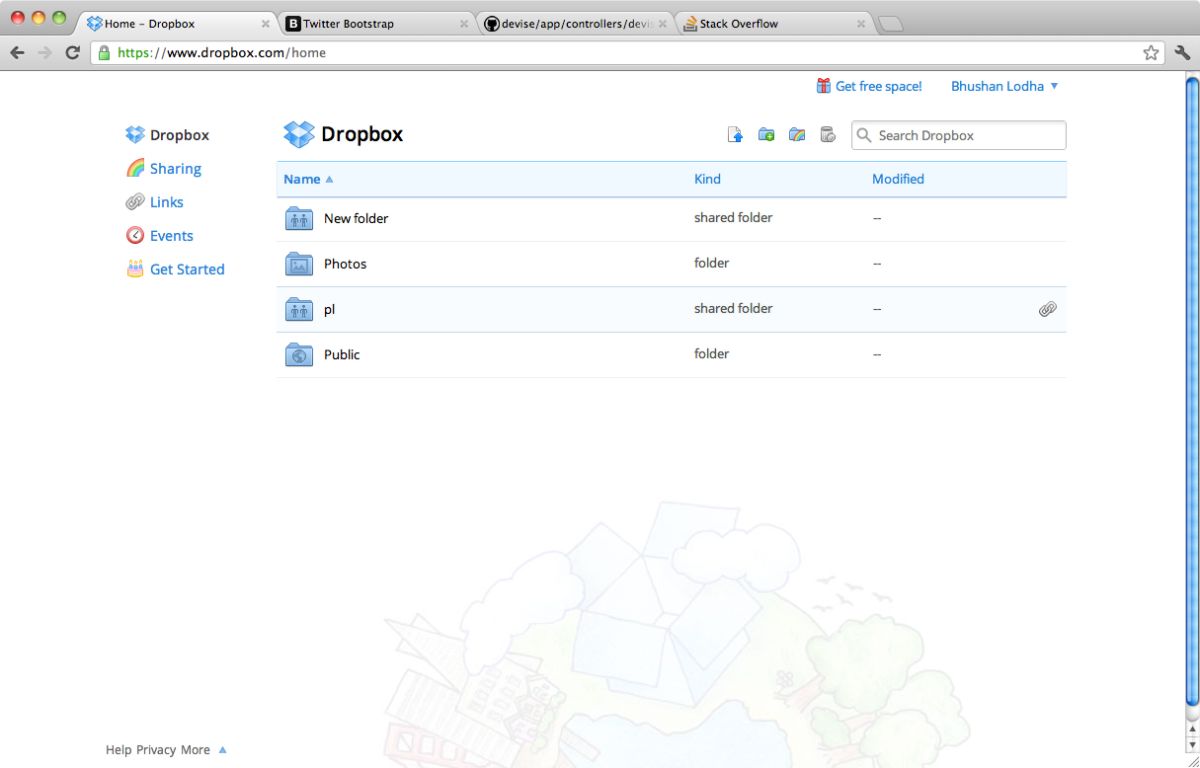1200x768 pixels.
Task: Open the pl folder name
Action: [329, 310]
